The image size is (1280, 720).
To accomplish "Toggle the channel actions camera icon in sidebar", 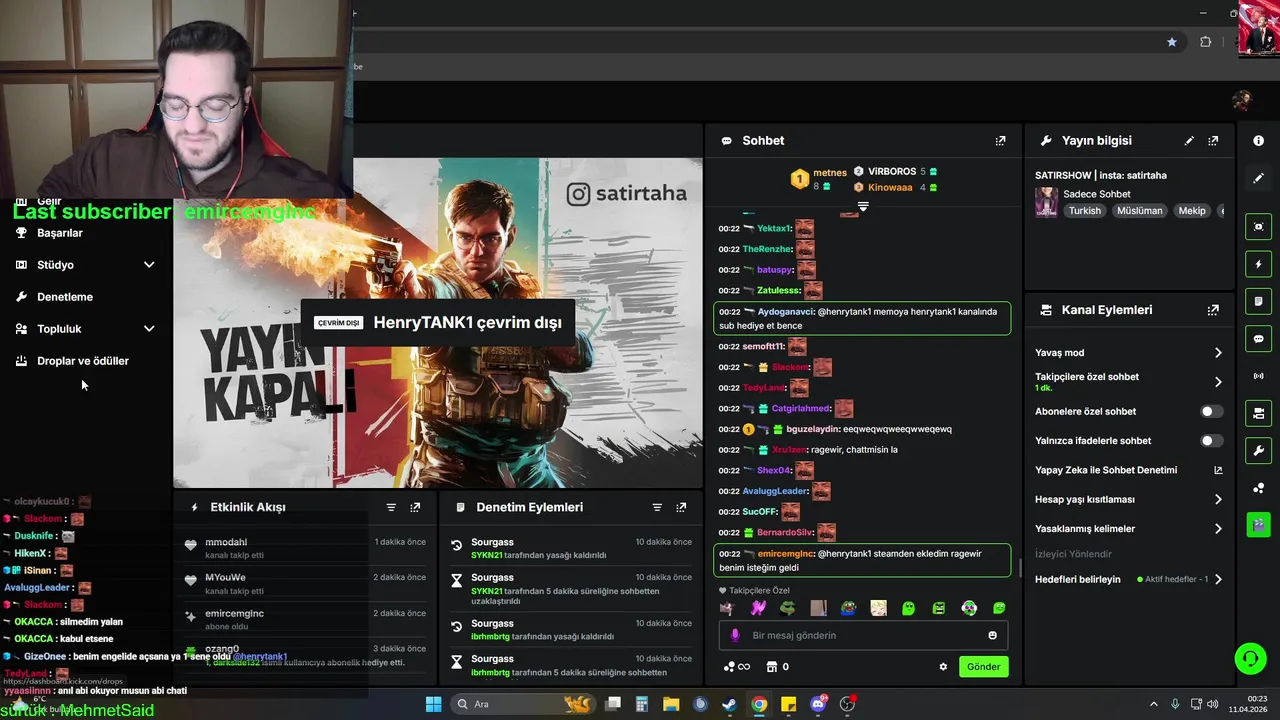I will (1258, 413).
